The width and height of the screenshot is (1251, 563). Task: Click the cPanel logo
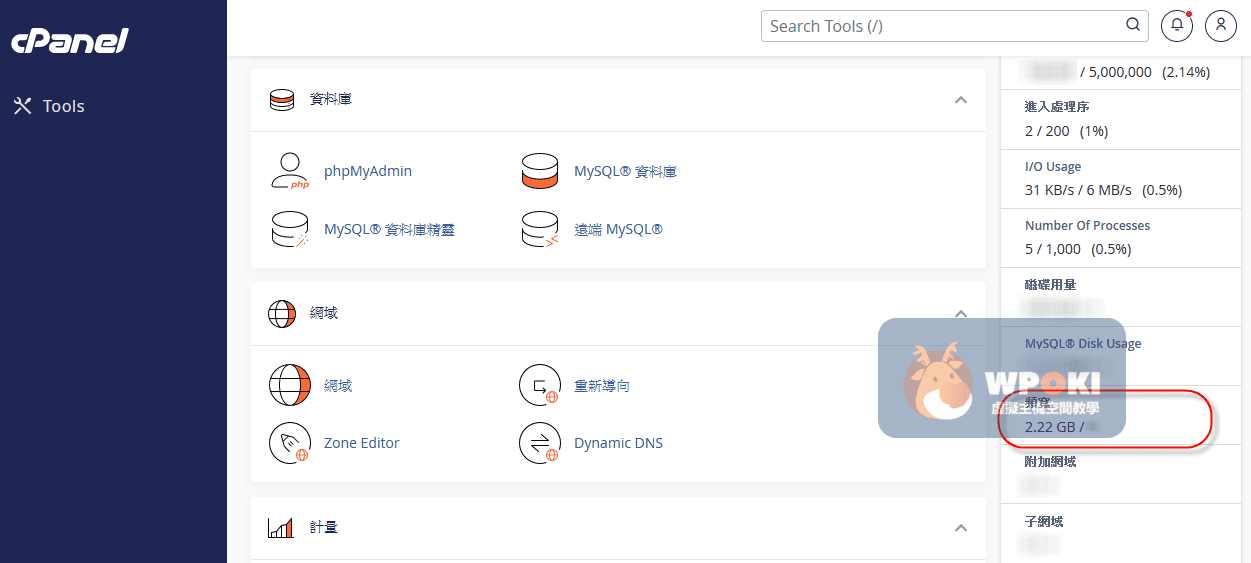[70, 41]
